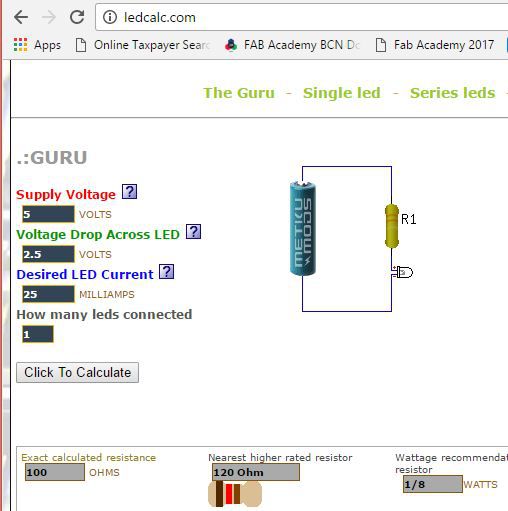
Task: Open the Fab Academy 2017 bookmark
Action: (435, 45)
